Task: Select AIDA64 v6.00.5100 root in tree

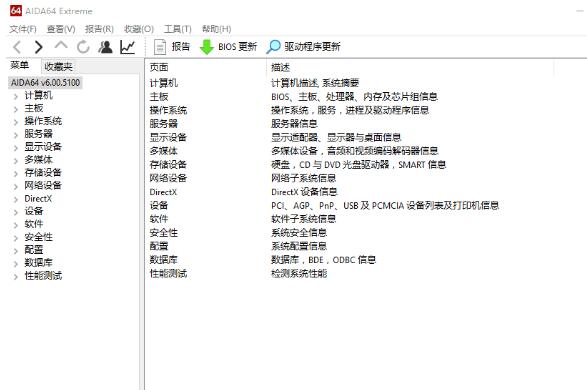Action: tap(45, 82)
